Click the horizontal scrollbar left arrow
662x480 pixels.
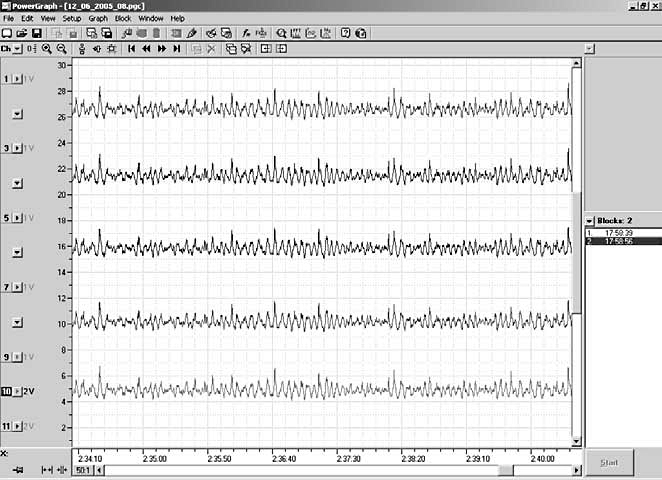99,470
